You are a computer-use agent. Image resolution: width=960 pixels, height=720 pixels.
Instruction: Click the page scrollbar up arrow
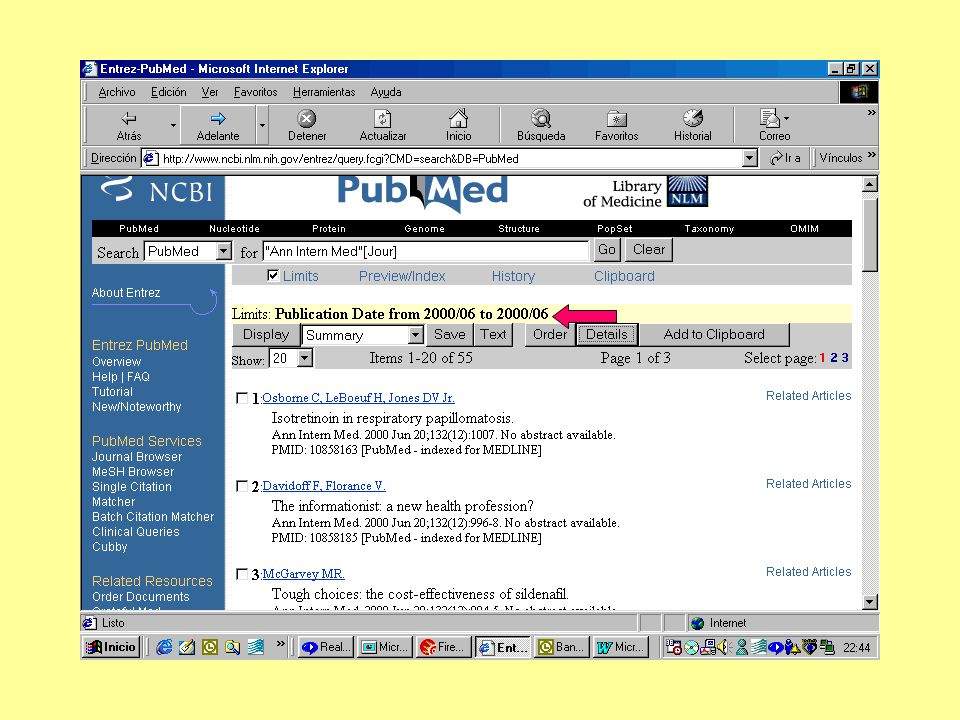click(870, 184)
